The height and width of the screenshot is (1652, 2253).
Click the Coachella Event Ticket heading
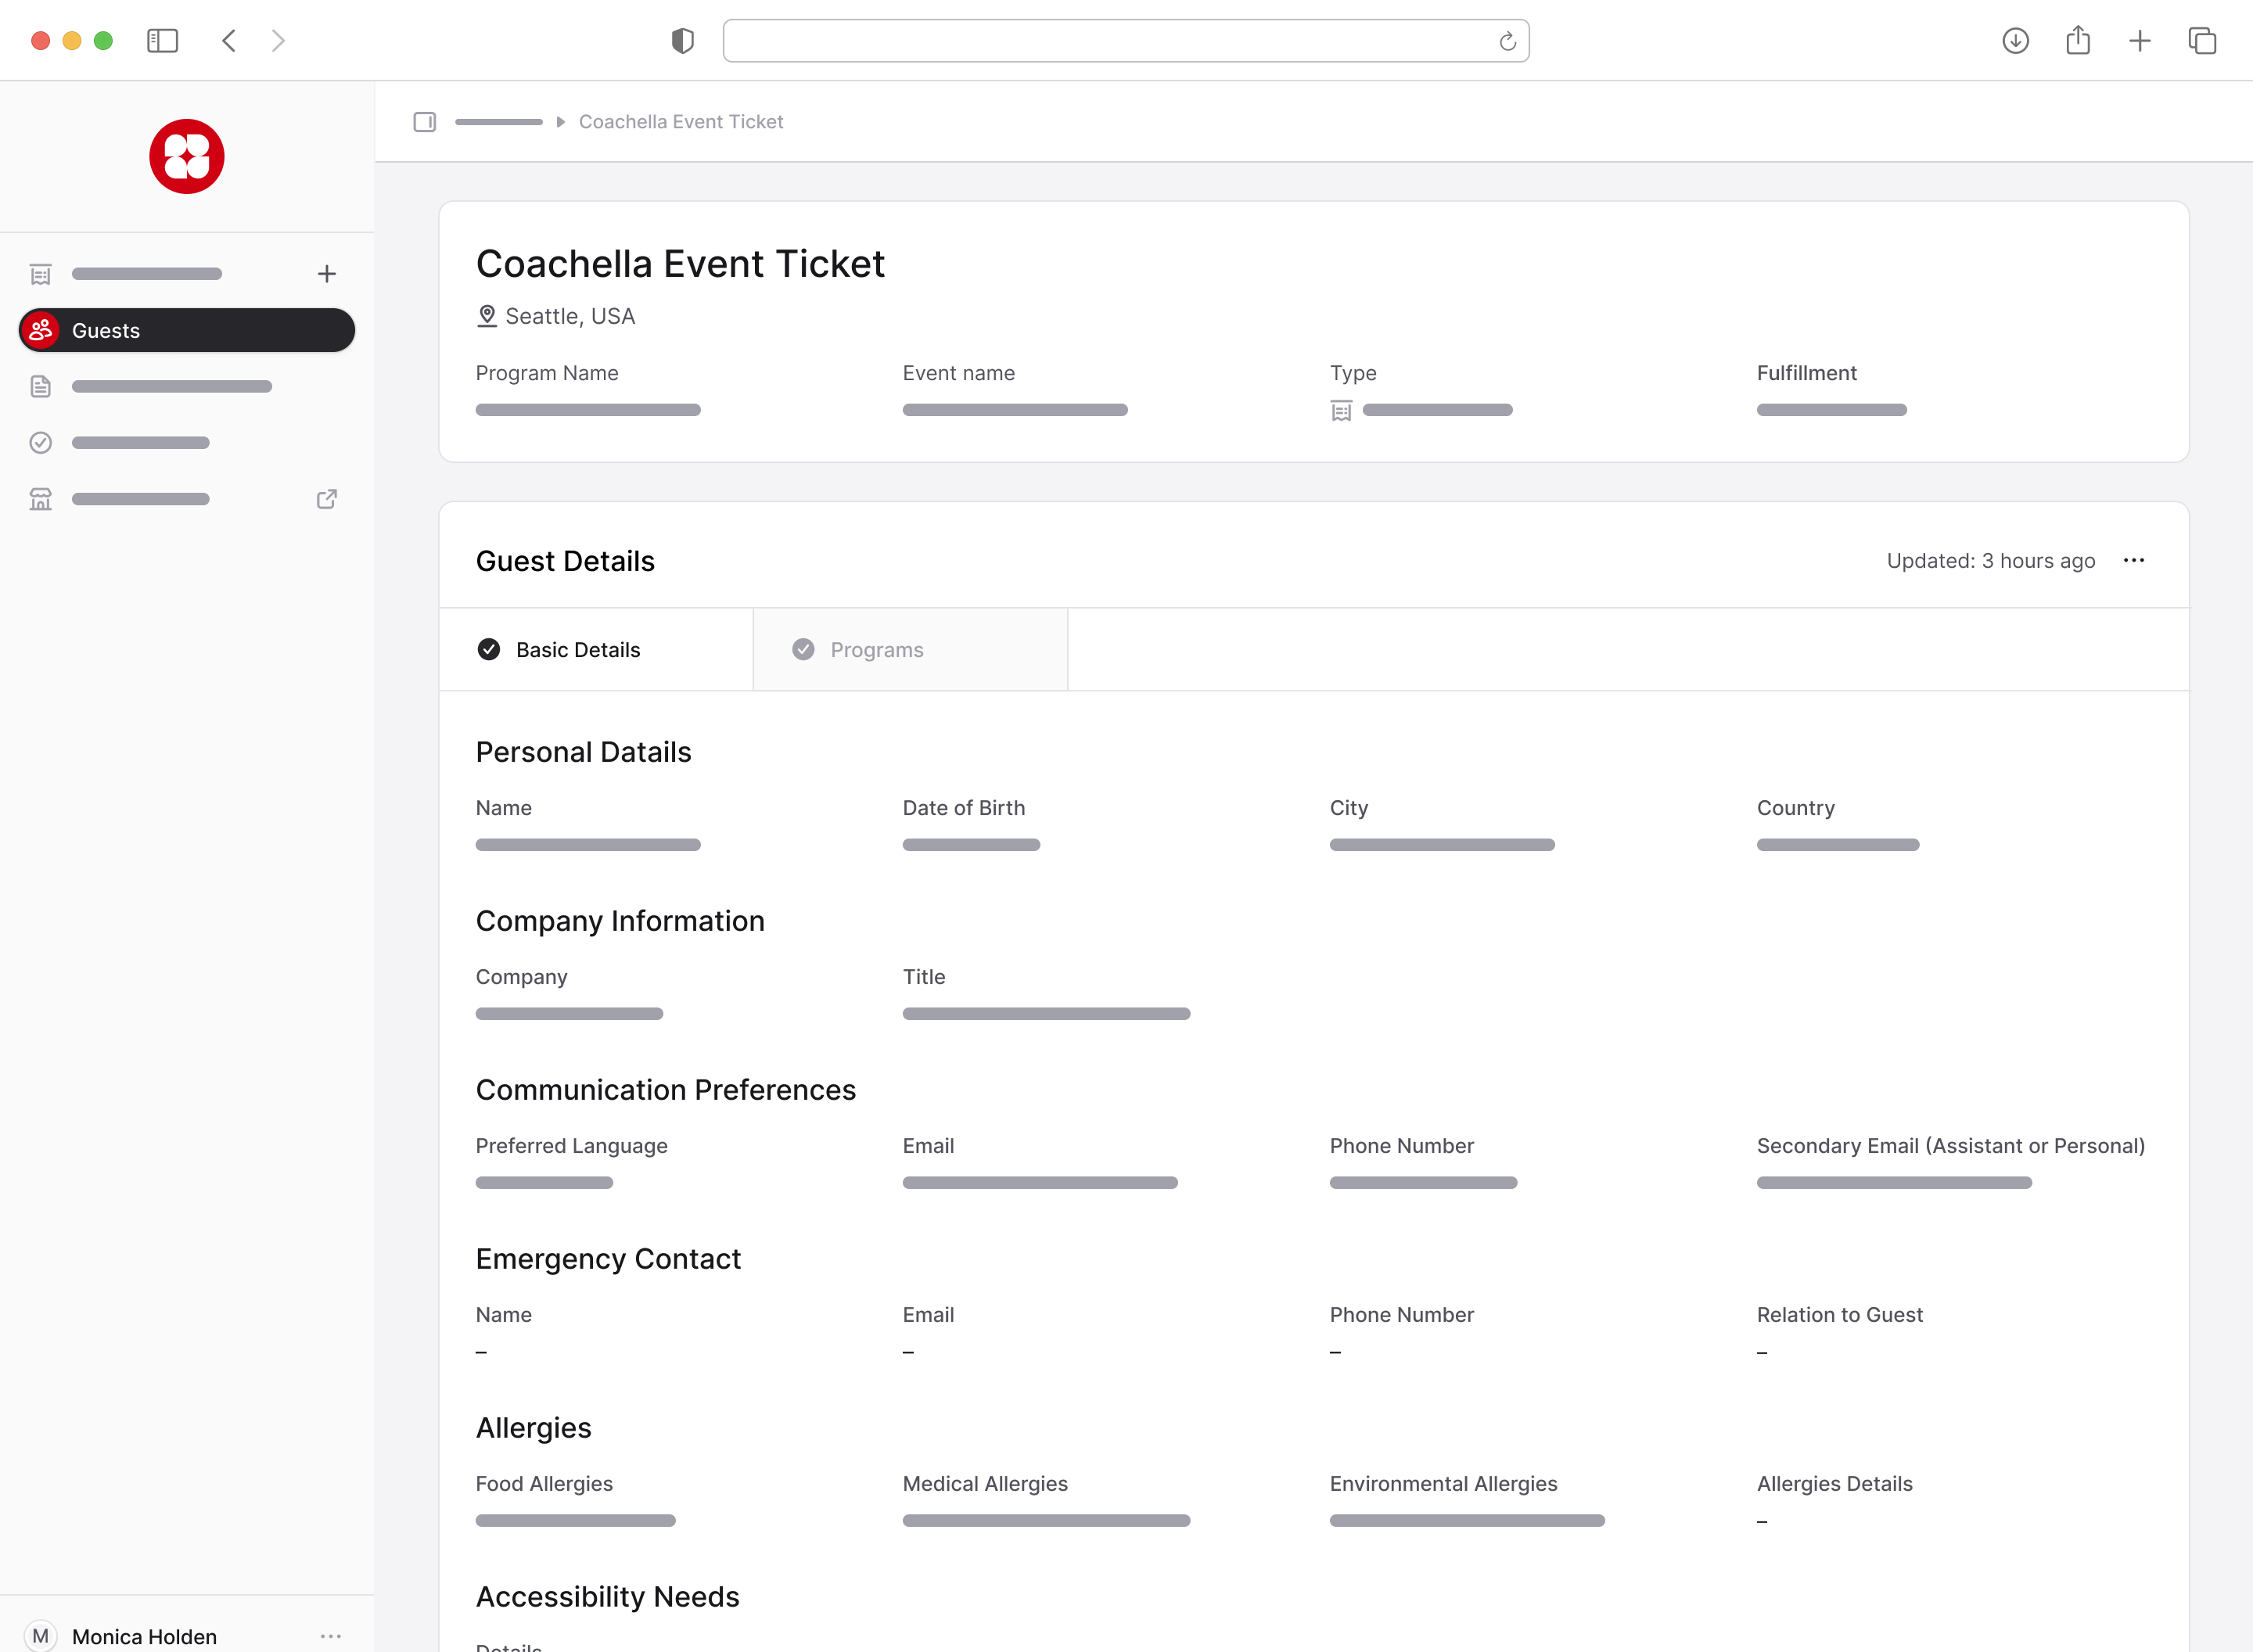[x=680, y=264]
